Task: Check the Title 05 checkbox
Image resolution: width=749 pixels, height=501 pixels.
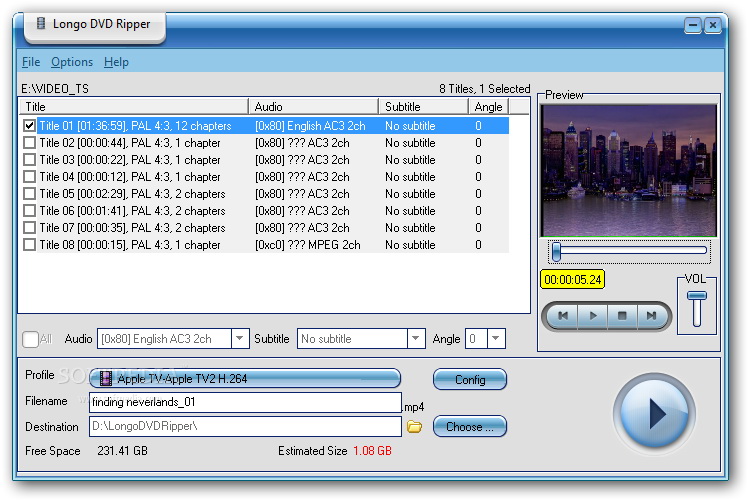Action: 29,194
